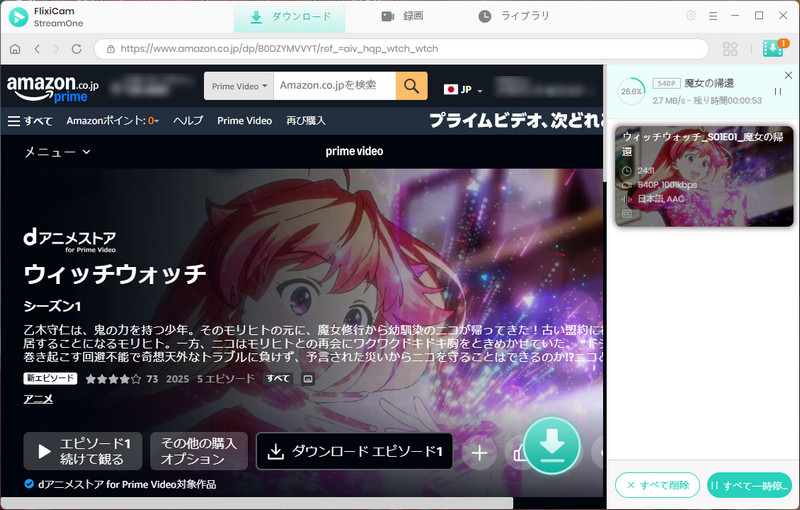Open the JP language dropdown
Viewport: 800px width, 510px height.
463,90
